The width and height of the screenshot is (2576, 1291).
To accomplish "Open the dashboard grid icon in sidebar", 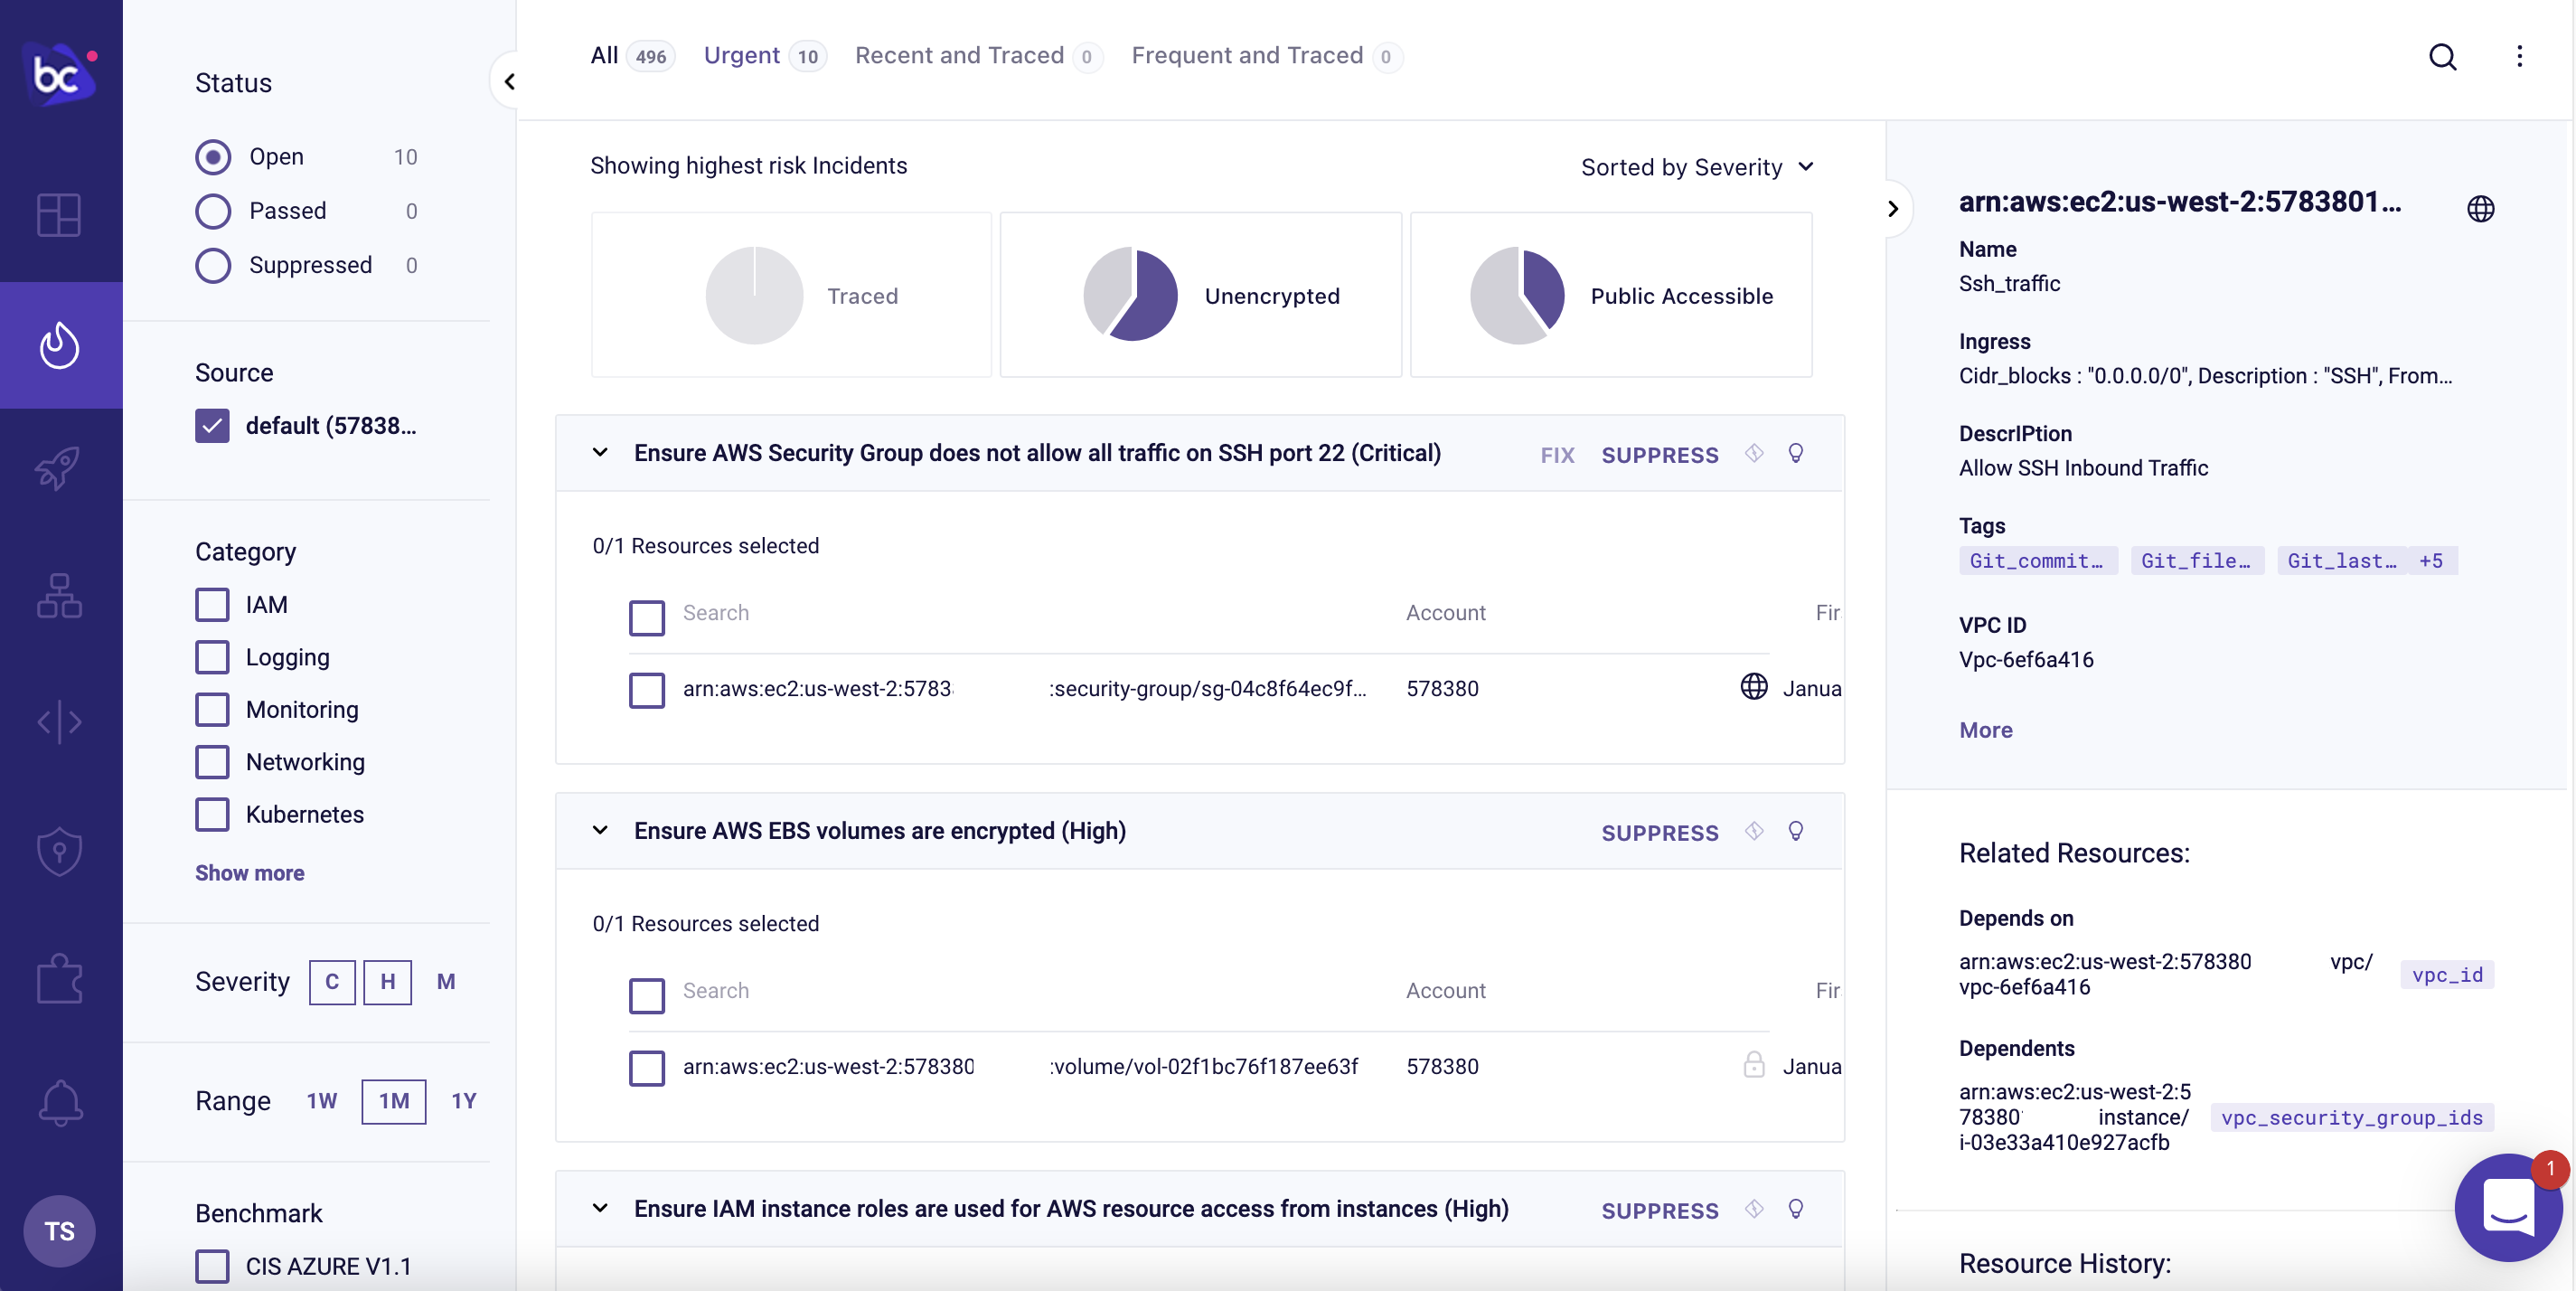I will tap(59, 215).
